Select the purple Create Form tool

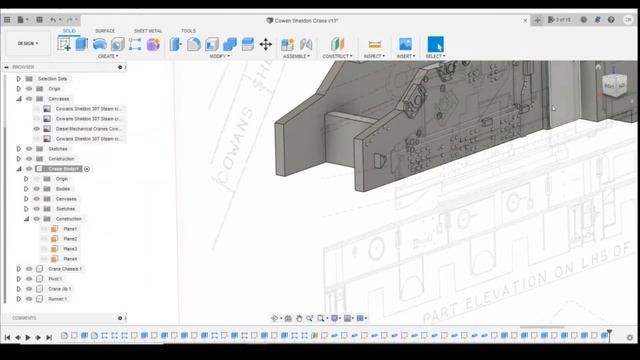coord(153,44)
